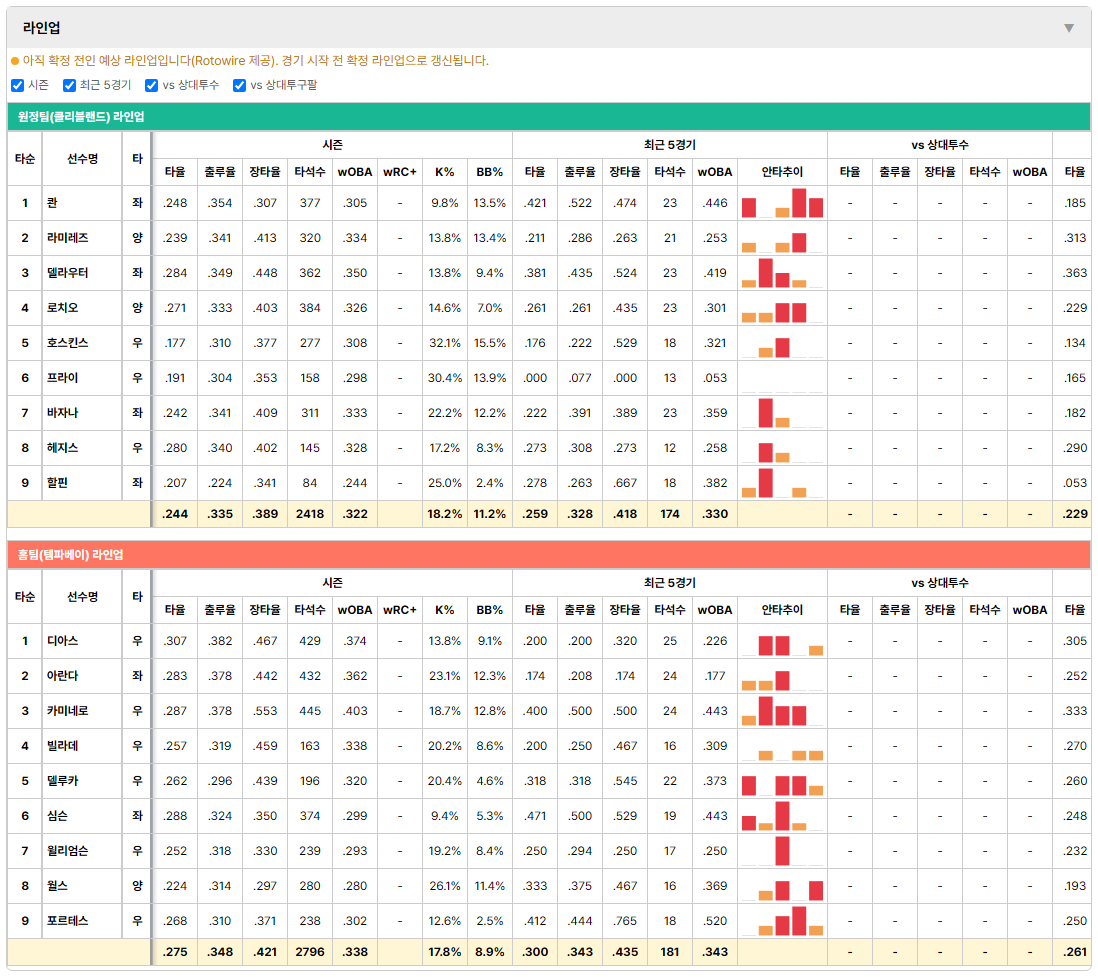This screenshot has height=977, width=1098.
Task: Click the K% column header in home table
Action: [445, 610]
